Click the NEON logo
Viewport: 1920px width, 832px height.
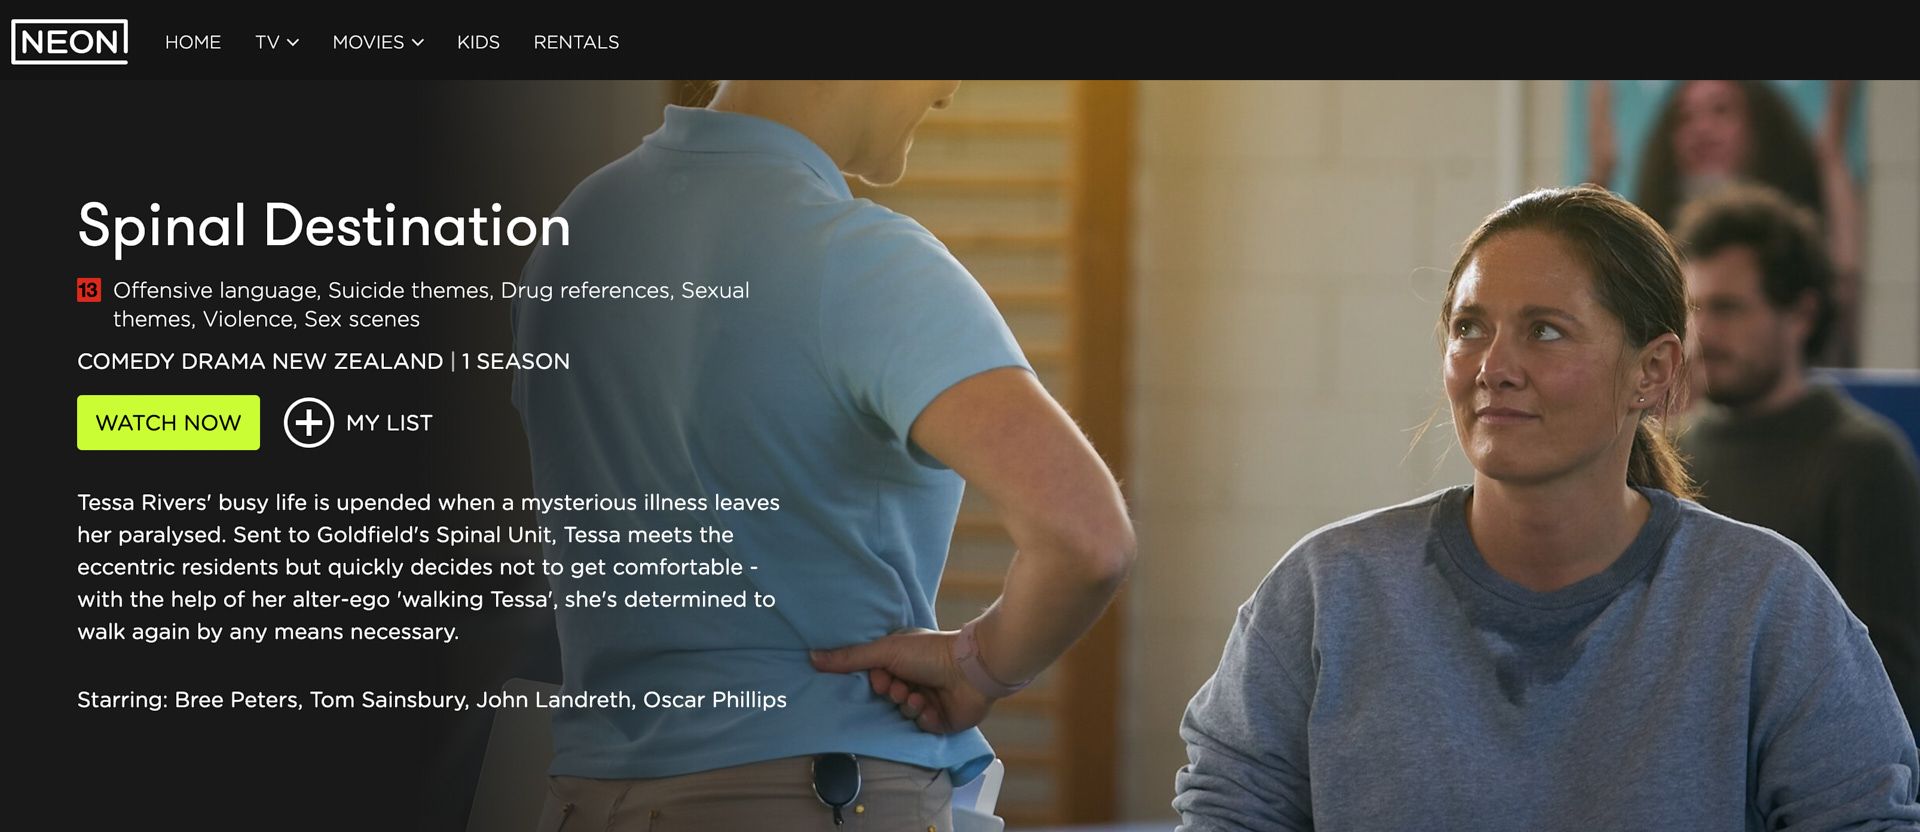click(x=69, y=42)
